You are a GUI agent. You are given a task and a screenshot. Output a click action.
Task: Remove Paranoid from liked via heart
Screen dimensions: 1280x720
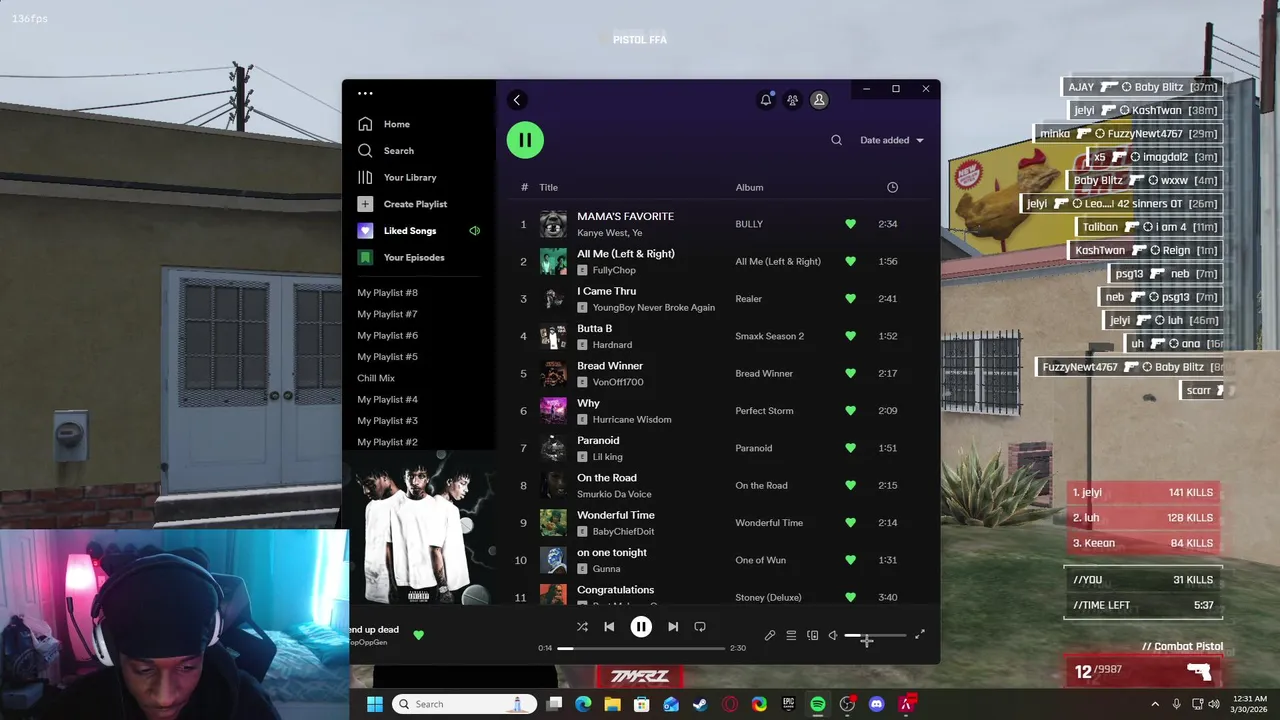[850, 448]
